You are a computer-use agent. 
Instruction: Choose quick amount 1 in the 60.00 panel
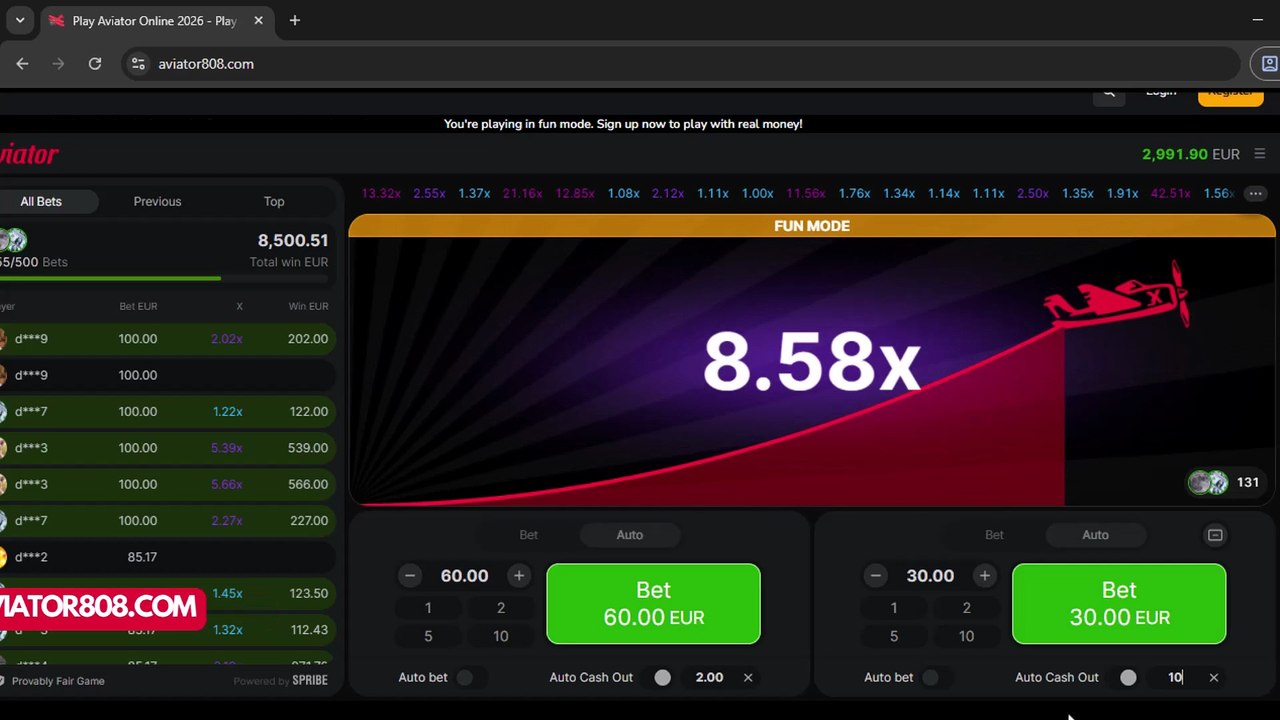(428, 608)
